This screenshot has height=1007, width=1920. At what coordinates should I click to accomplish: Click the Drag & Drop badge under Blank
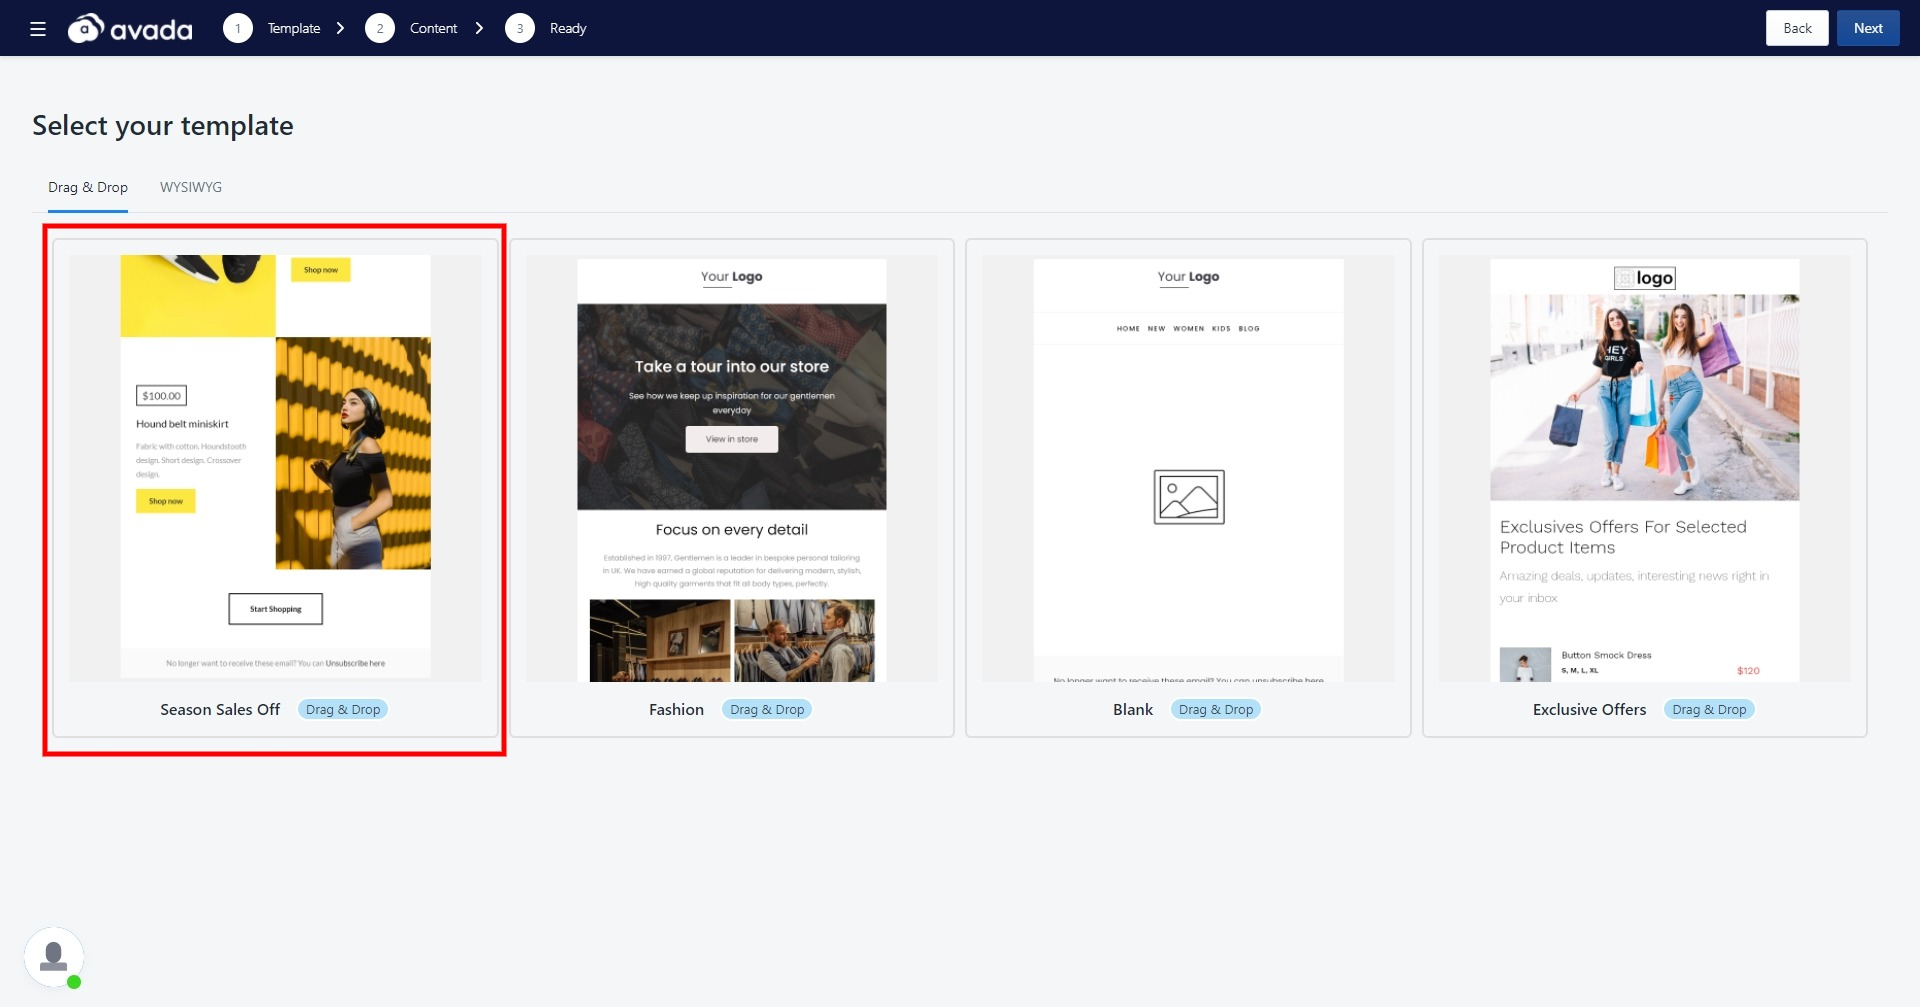[1215, 709]
